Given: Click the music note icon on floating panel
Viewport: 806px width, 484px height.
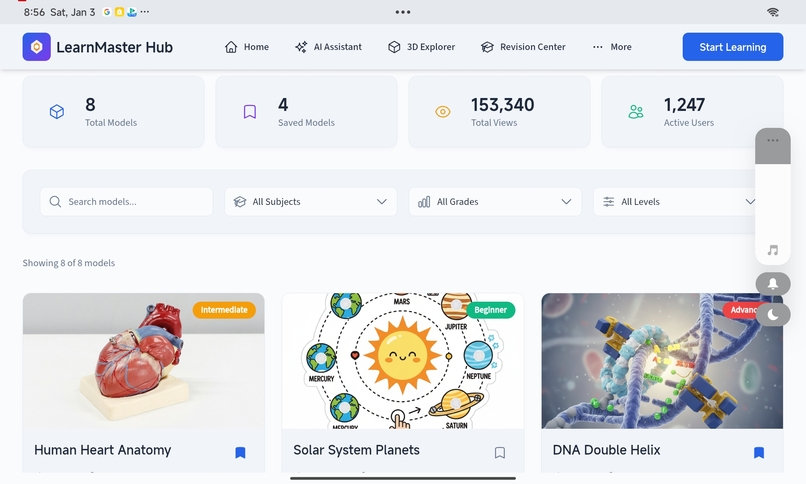Looking at the screenshot, I should point(773,250).
